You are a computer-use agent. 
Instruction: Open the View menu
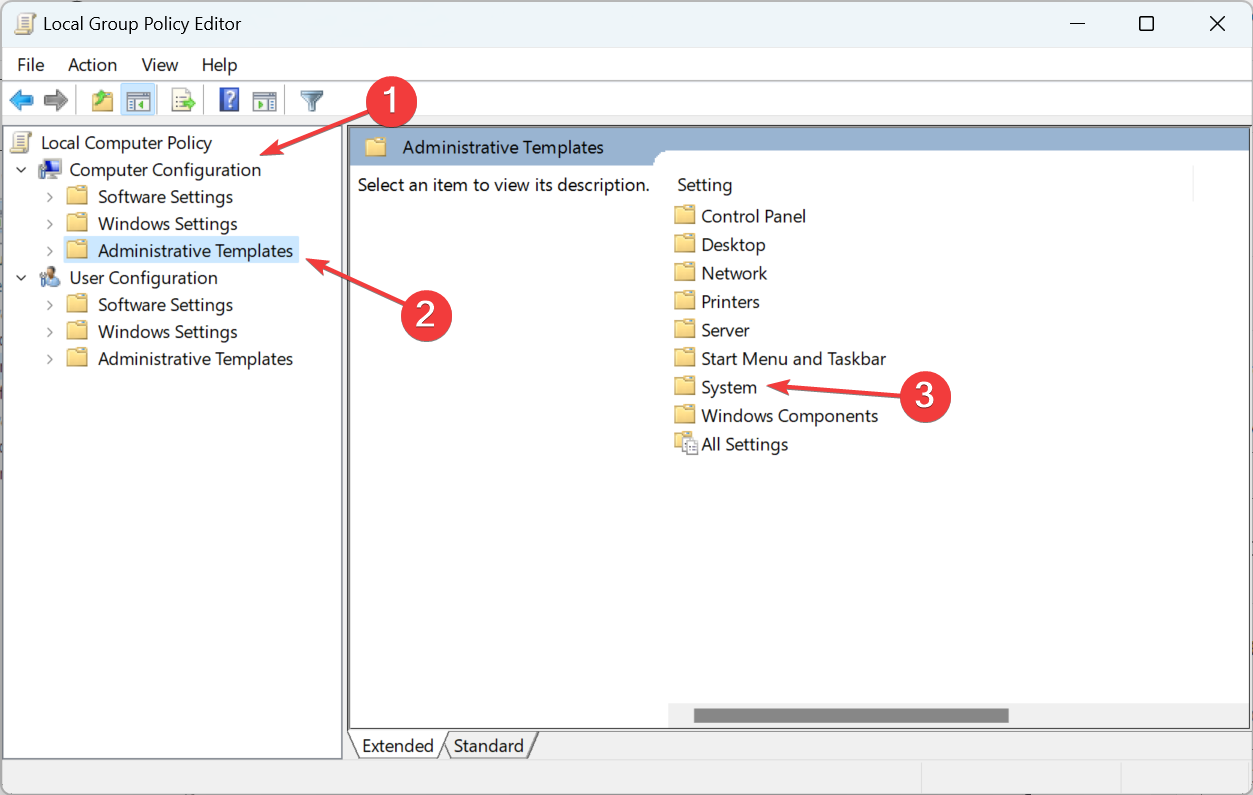coord(160,65)
